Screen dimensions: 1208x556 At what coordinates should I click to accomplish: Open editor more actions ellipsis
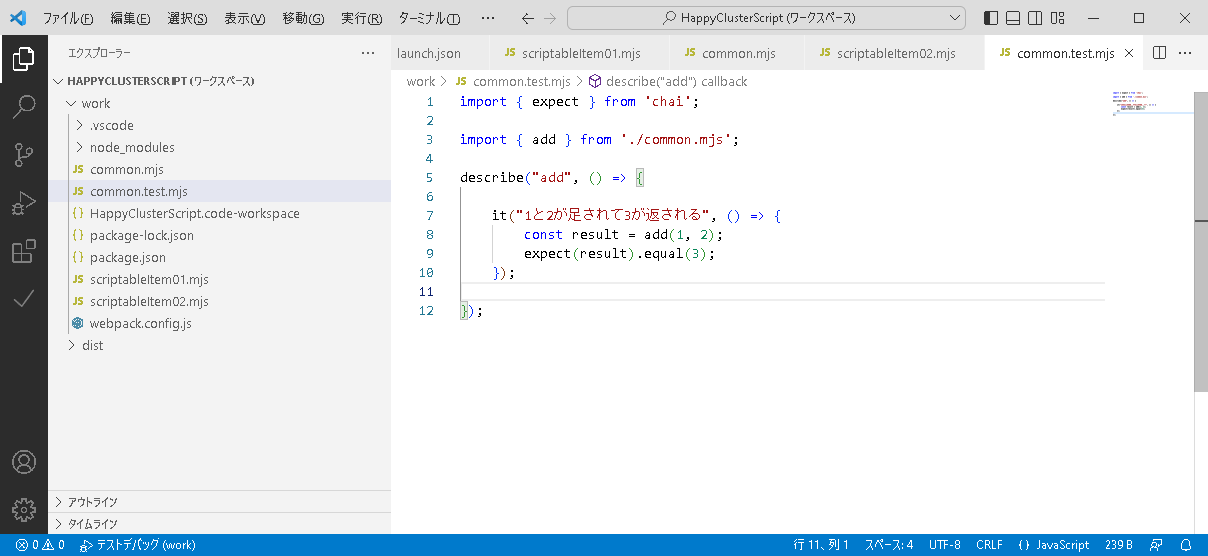(x=1186, y=53)
